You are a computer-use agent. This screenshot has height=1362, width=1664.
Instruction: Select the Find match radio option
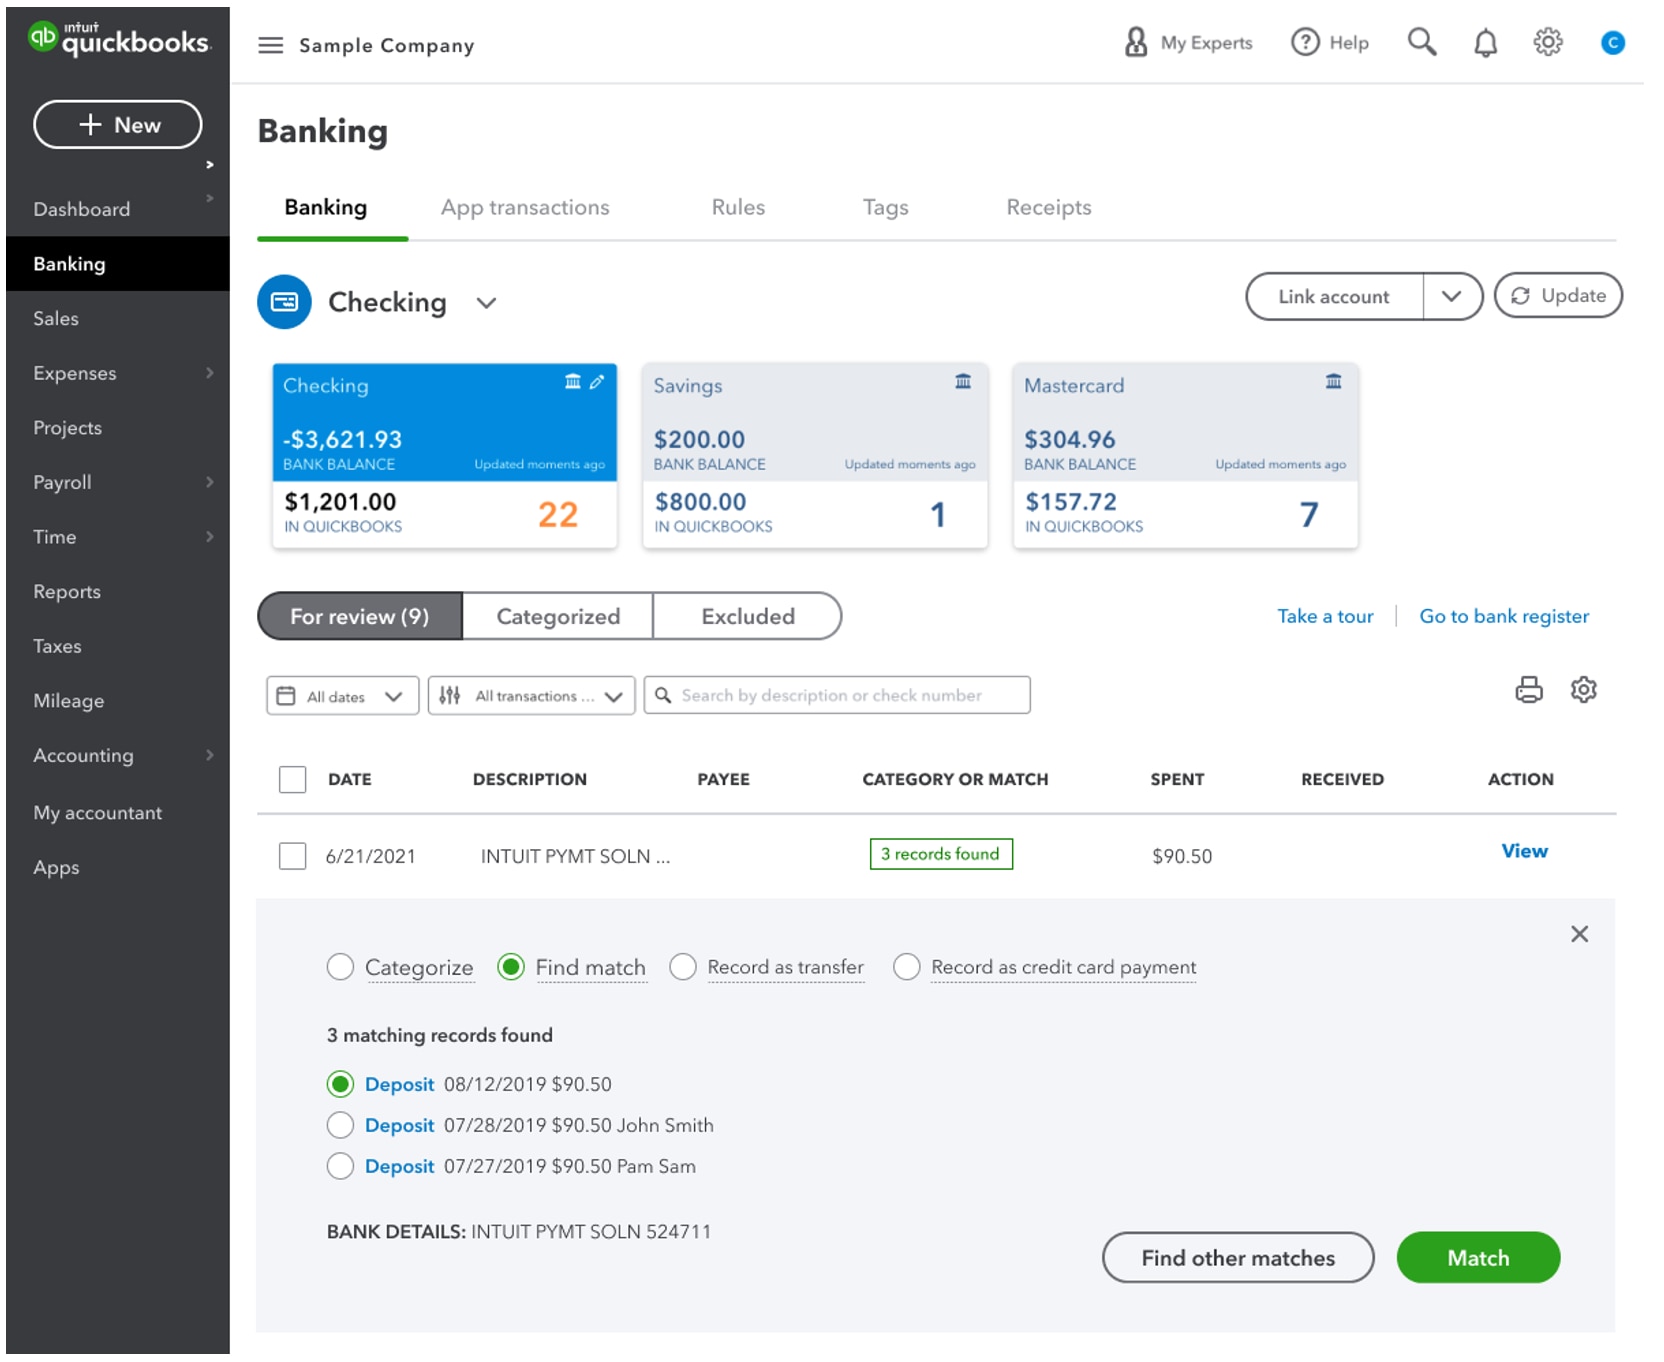[x=511, y=967]
